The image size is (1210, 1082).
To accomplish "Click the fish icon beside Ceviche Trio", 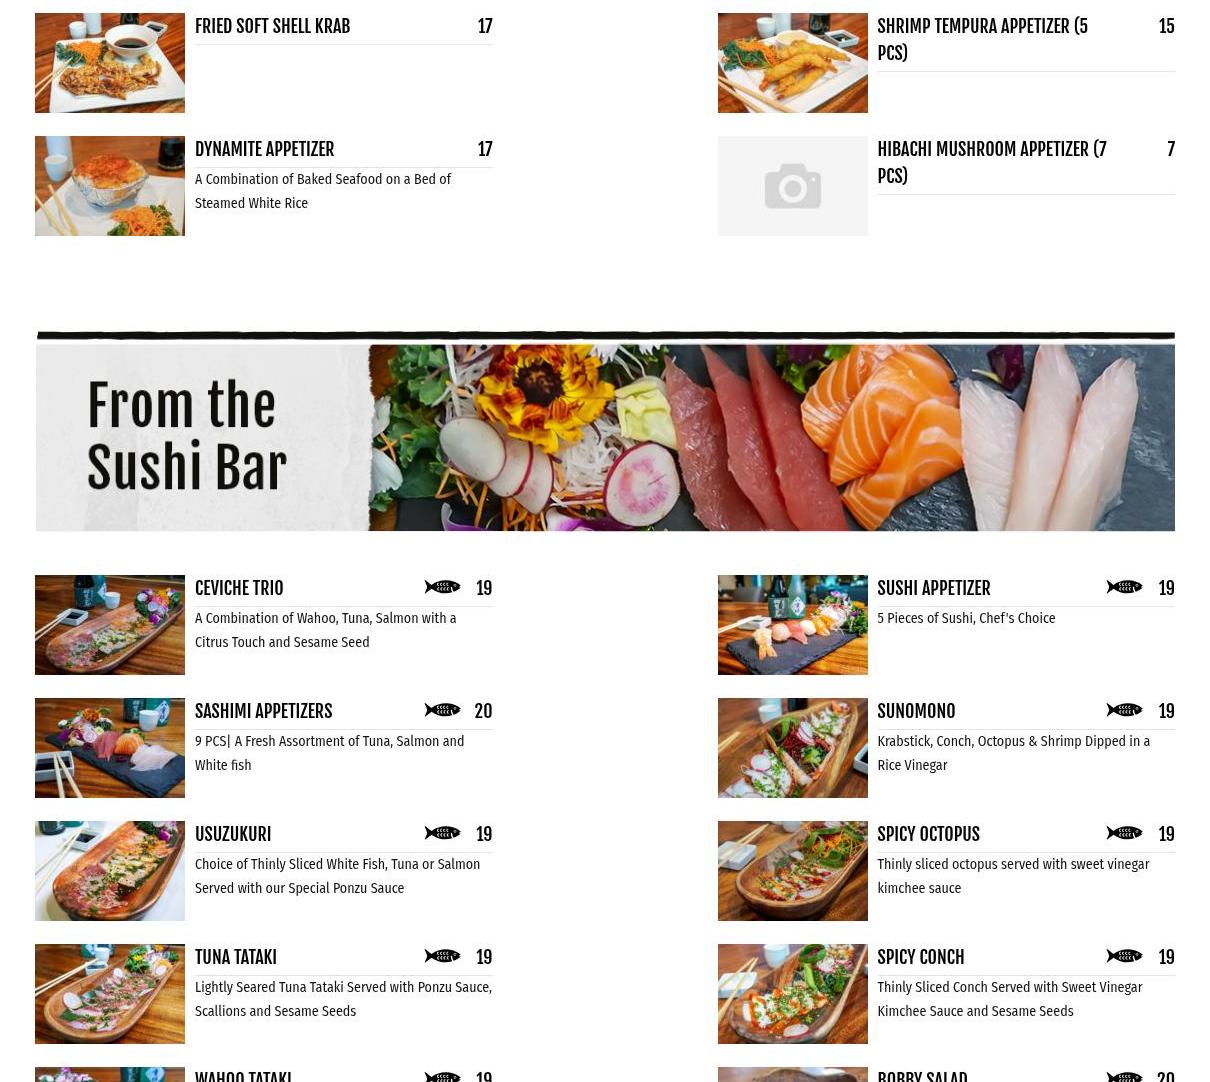I will [442, 587].
